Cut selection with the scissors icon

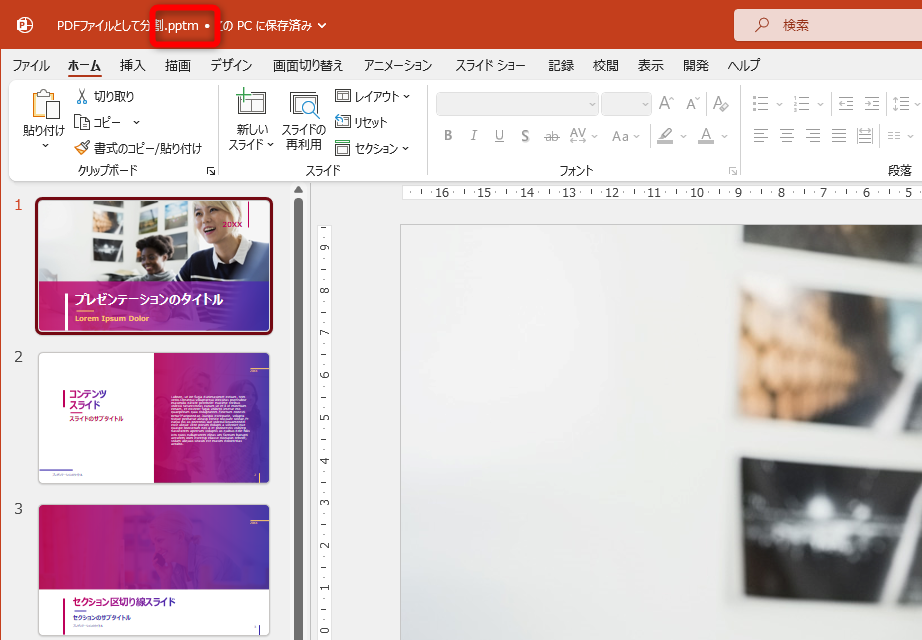[x=82, y=96]
